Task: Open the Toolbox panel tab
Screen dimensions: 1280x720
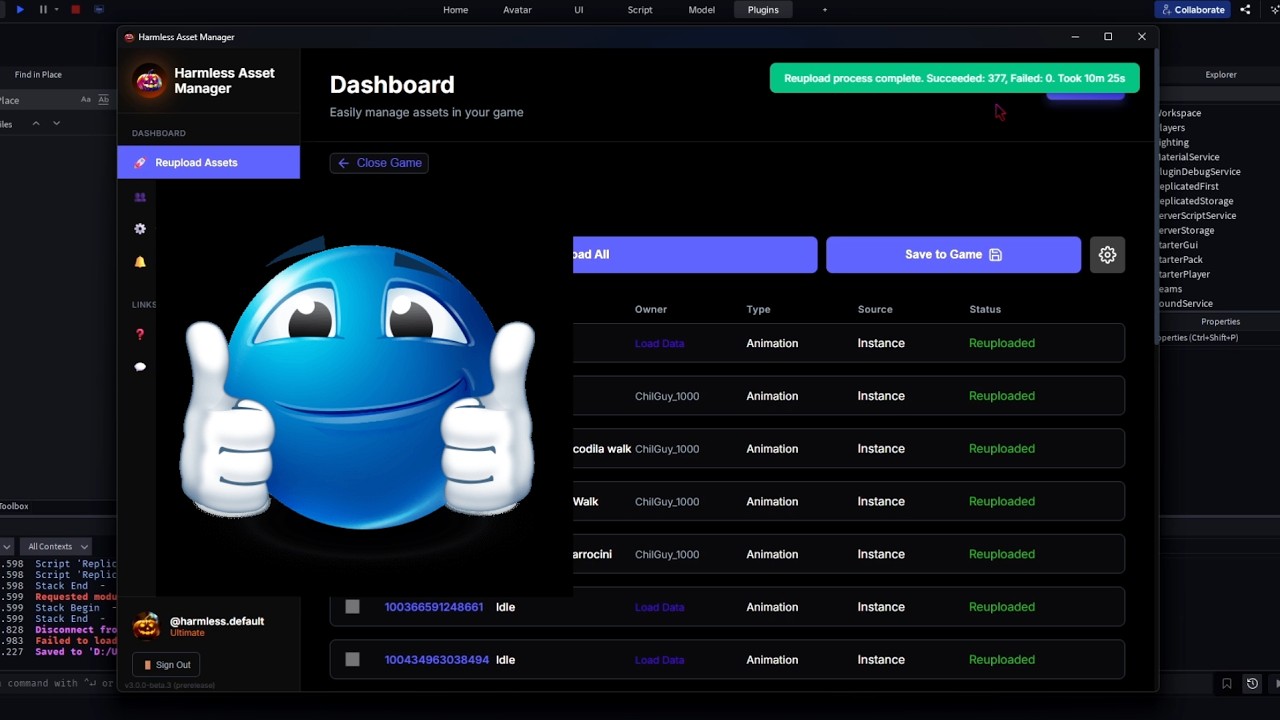Action: (14, 507)
